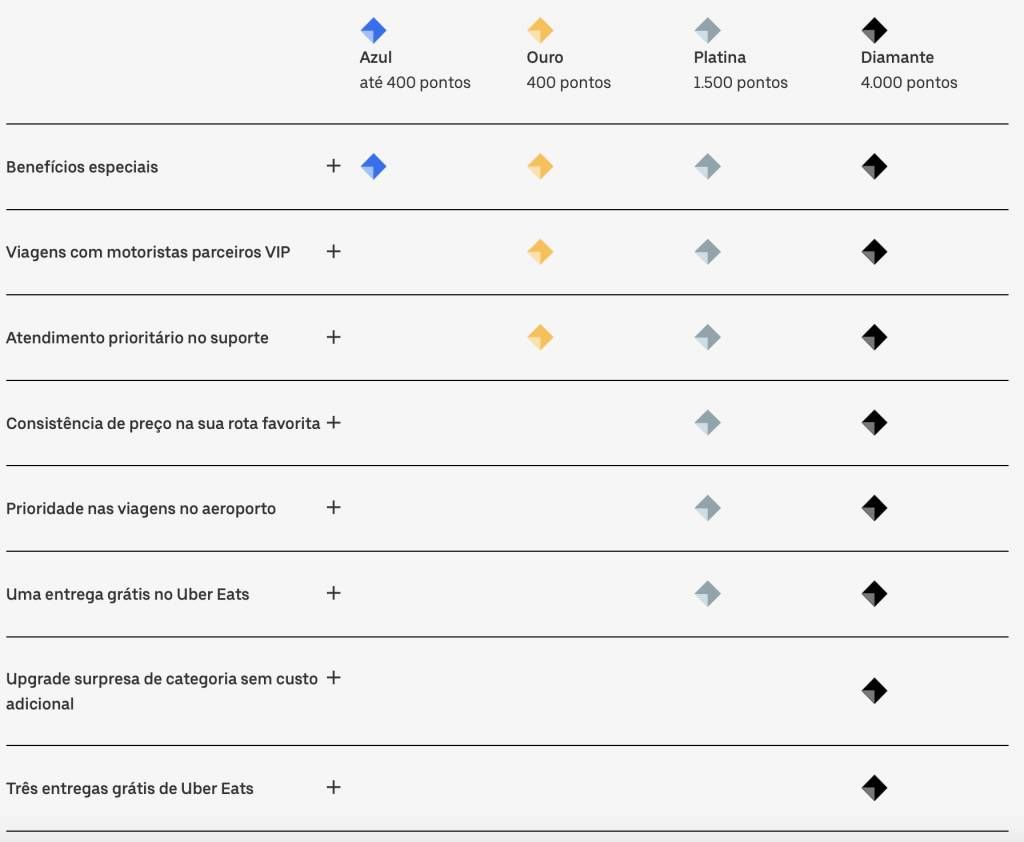1024x842 pixels.
Task: Click the gold Ouro tier diamond in header
Action: 540,30
